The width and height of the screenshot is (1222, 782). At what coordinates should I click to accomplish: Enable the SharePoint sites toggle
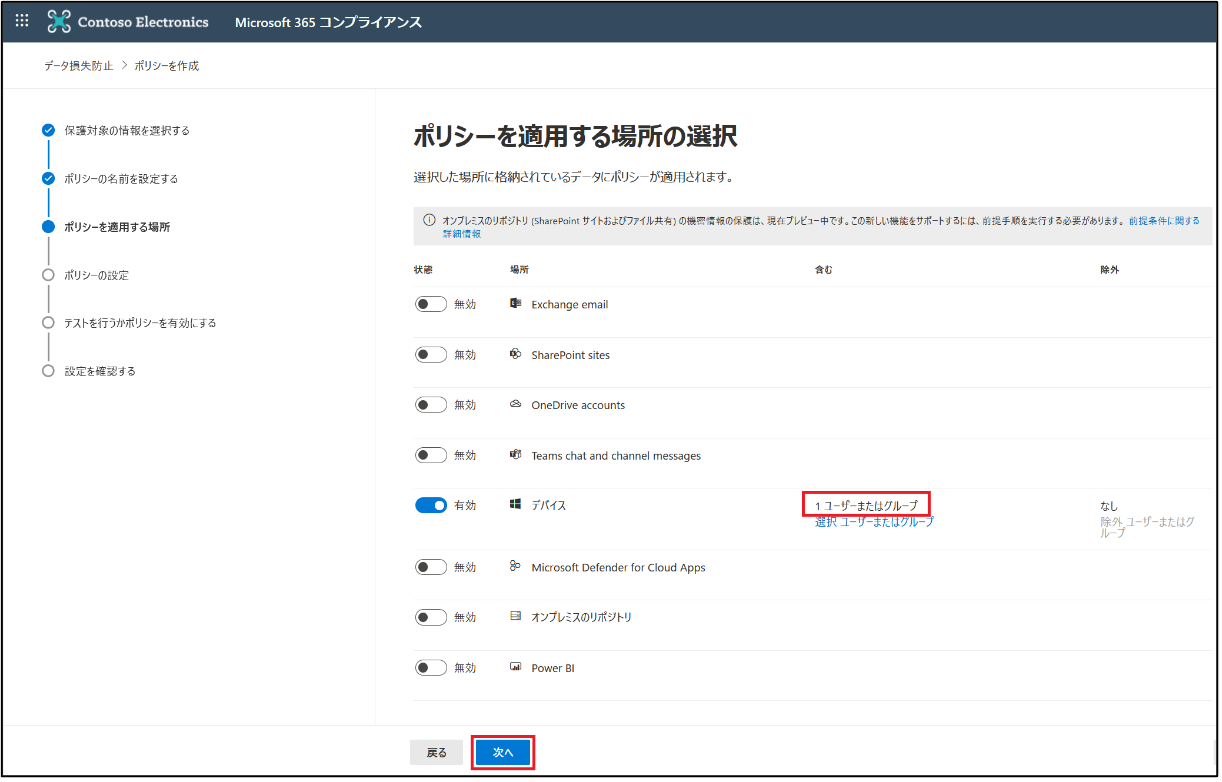click(431, 354)
